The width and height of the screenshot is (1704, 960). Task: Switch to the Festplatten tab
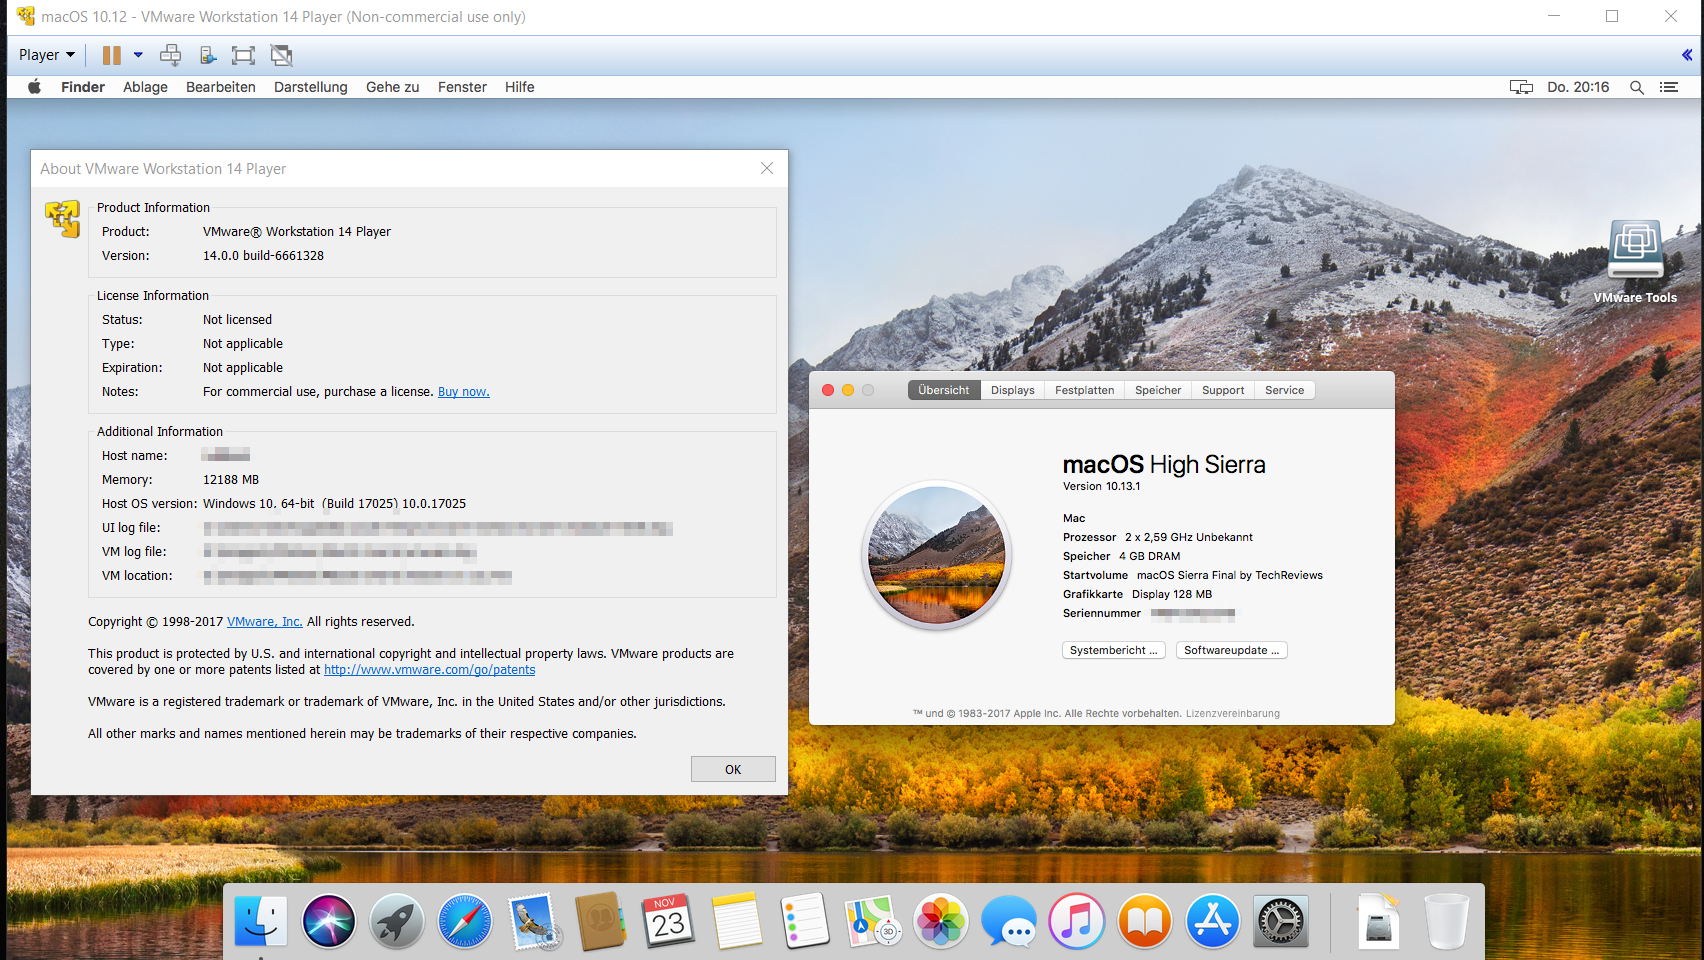[x=1085, y=390]
